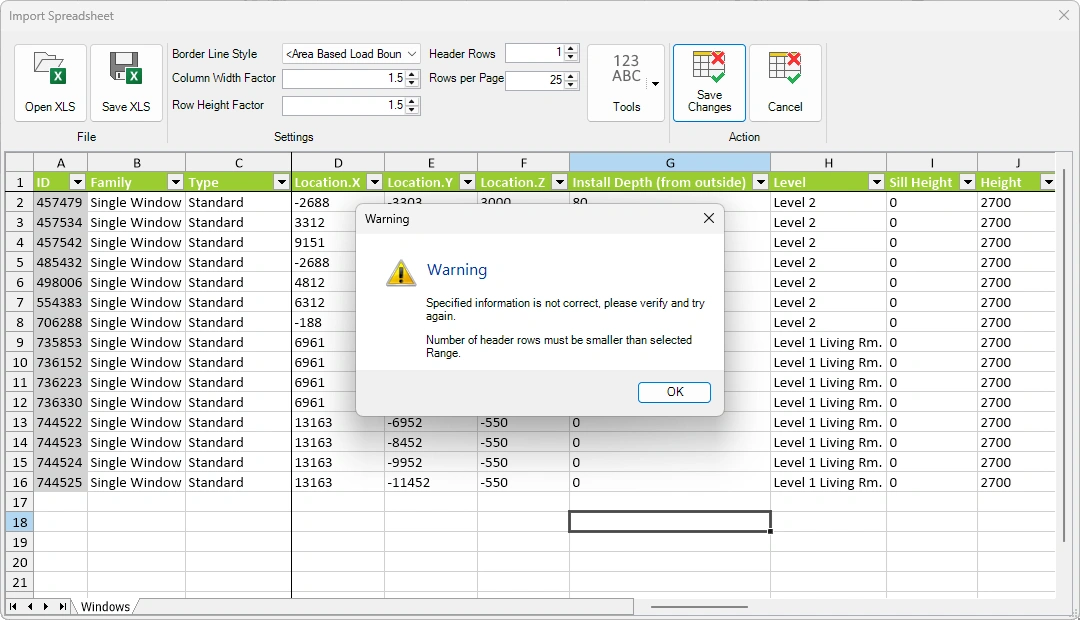Open the Border Line Style dropdown

(x=410, y=54)
